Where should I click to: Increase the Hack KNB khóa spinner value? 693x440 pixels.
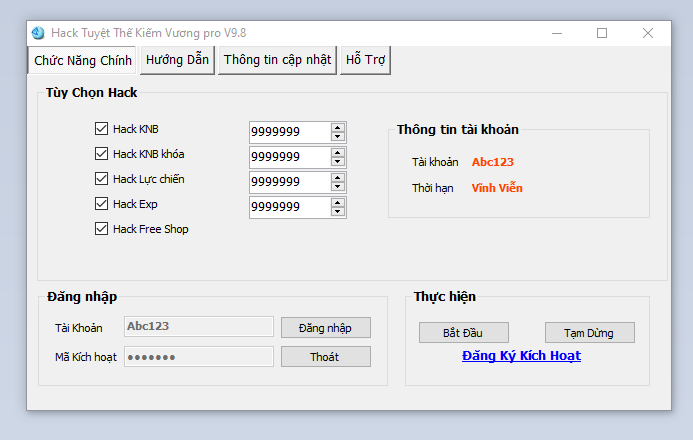pos(338,153)
